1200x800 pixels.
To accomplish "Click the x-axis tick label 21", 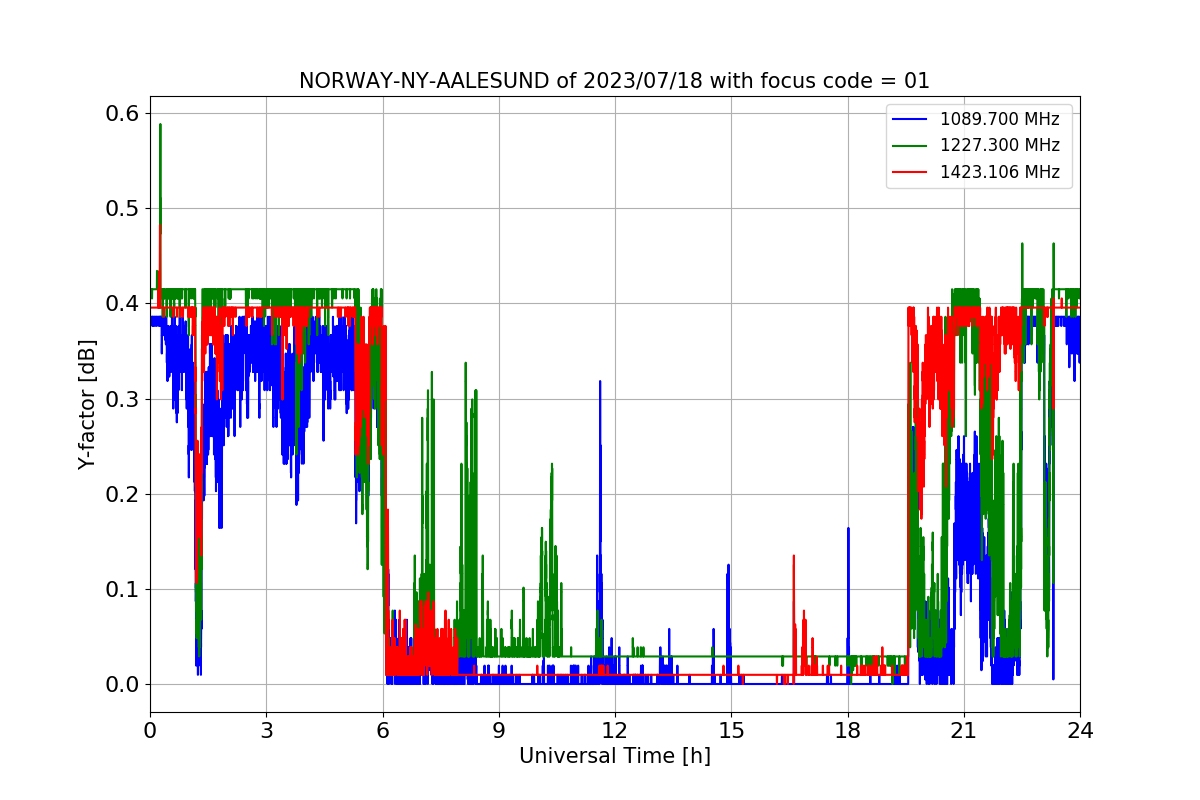I will click(964, 729).
